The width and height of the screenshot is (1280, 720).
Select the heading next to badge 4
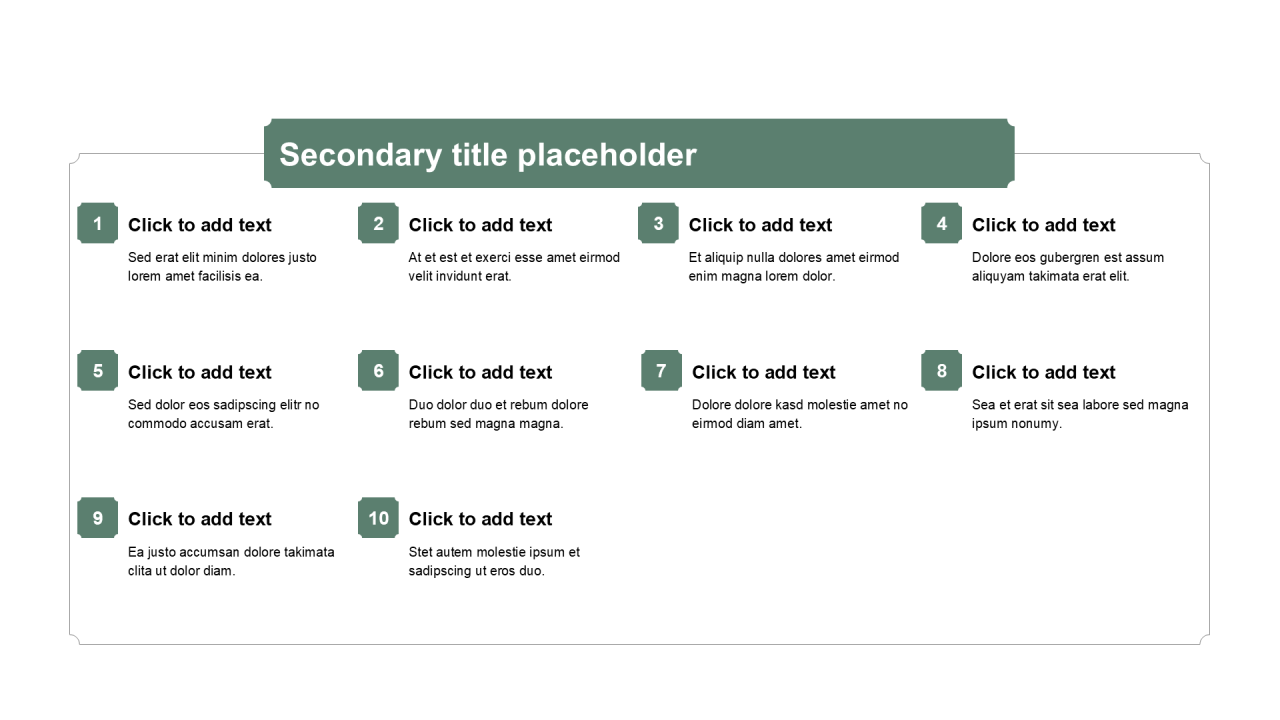point(1043,225)
